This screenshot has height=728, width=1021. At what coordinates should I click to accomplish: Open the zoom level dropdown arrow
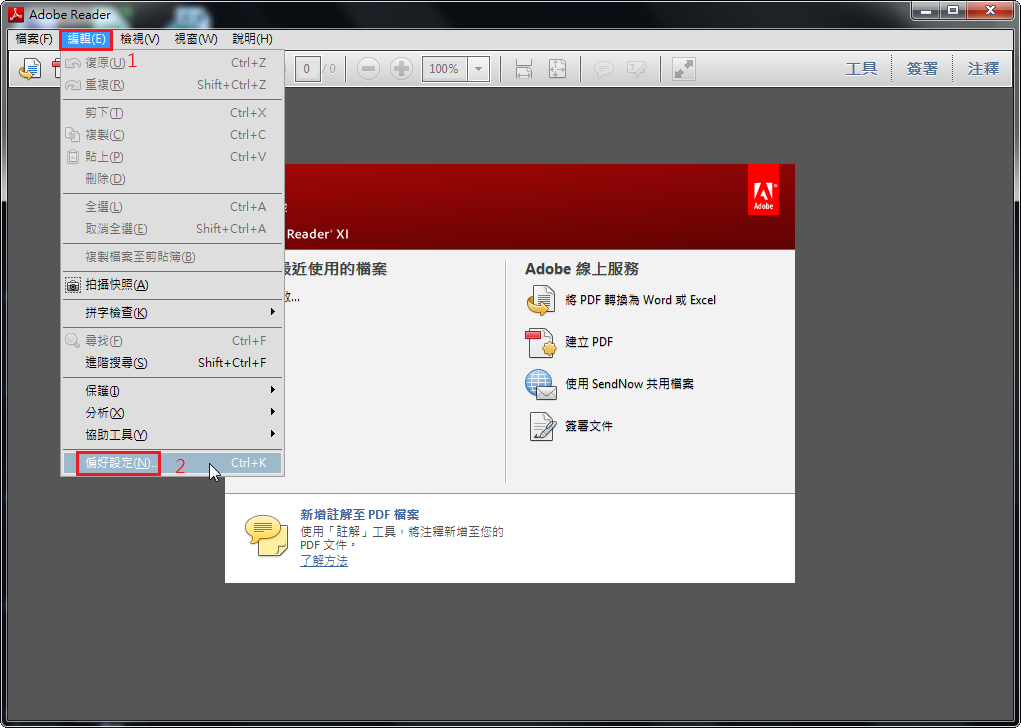tap(479, 68)
